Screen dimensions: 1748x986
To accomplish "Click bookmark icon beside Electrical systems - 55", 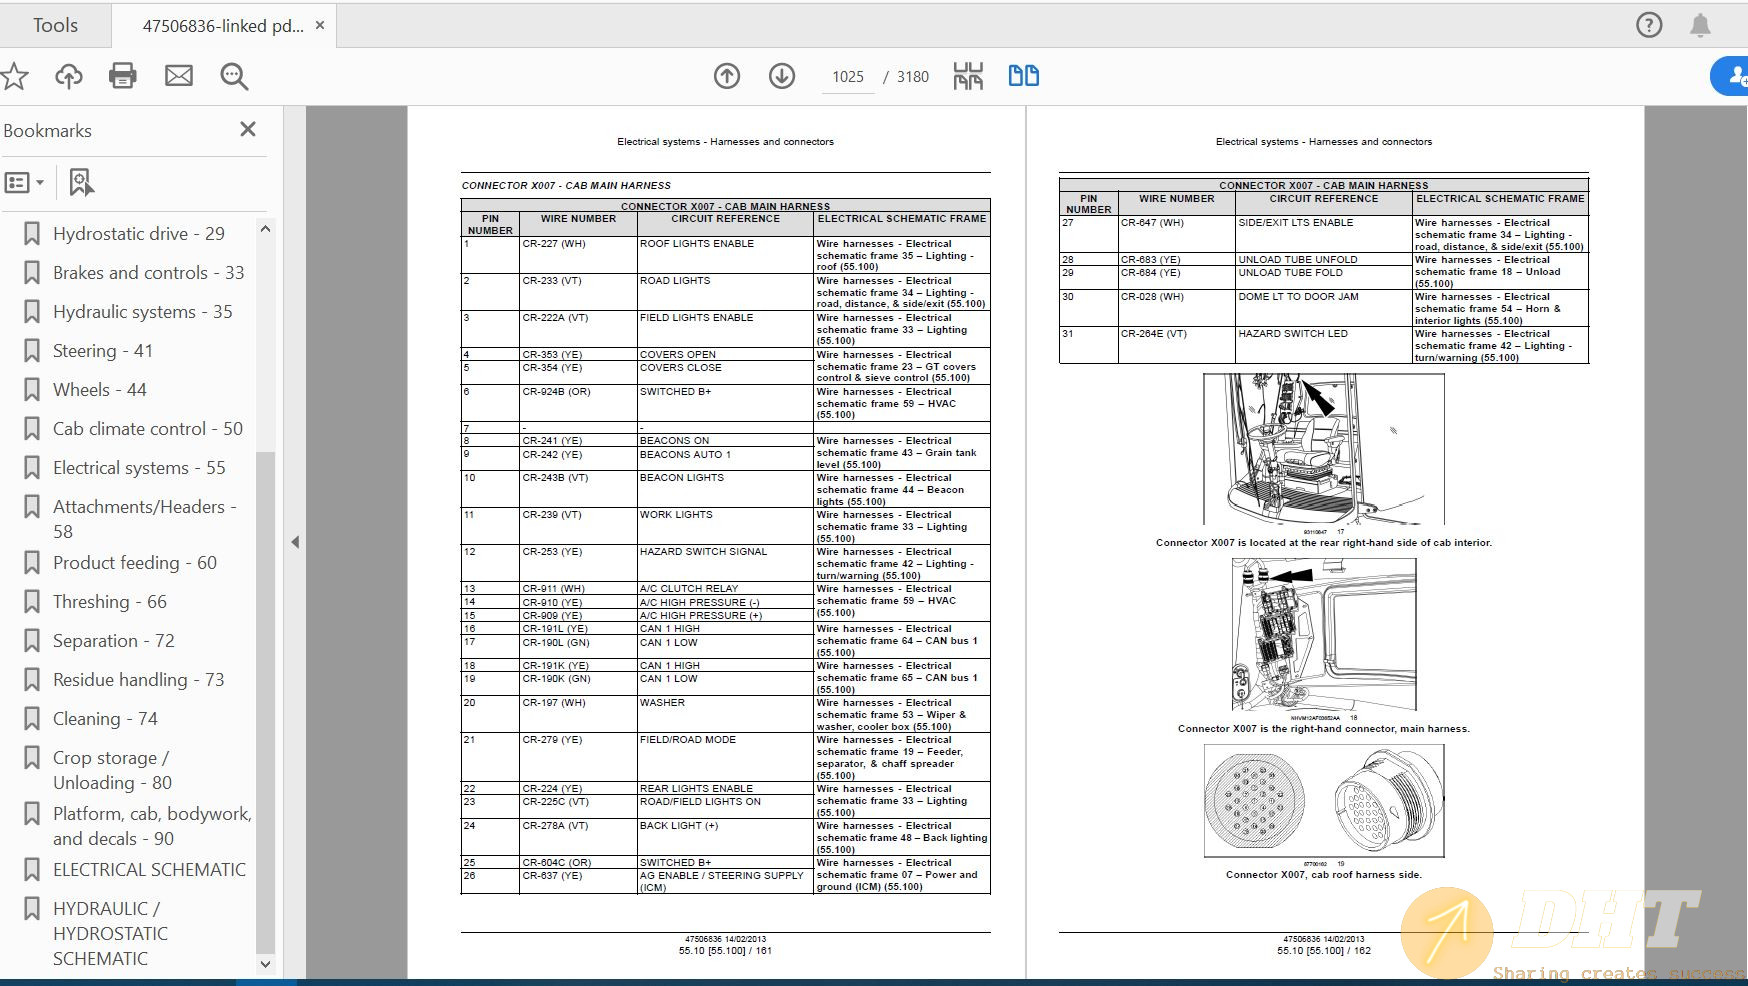I will click(32, 467).
